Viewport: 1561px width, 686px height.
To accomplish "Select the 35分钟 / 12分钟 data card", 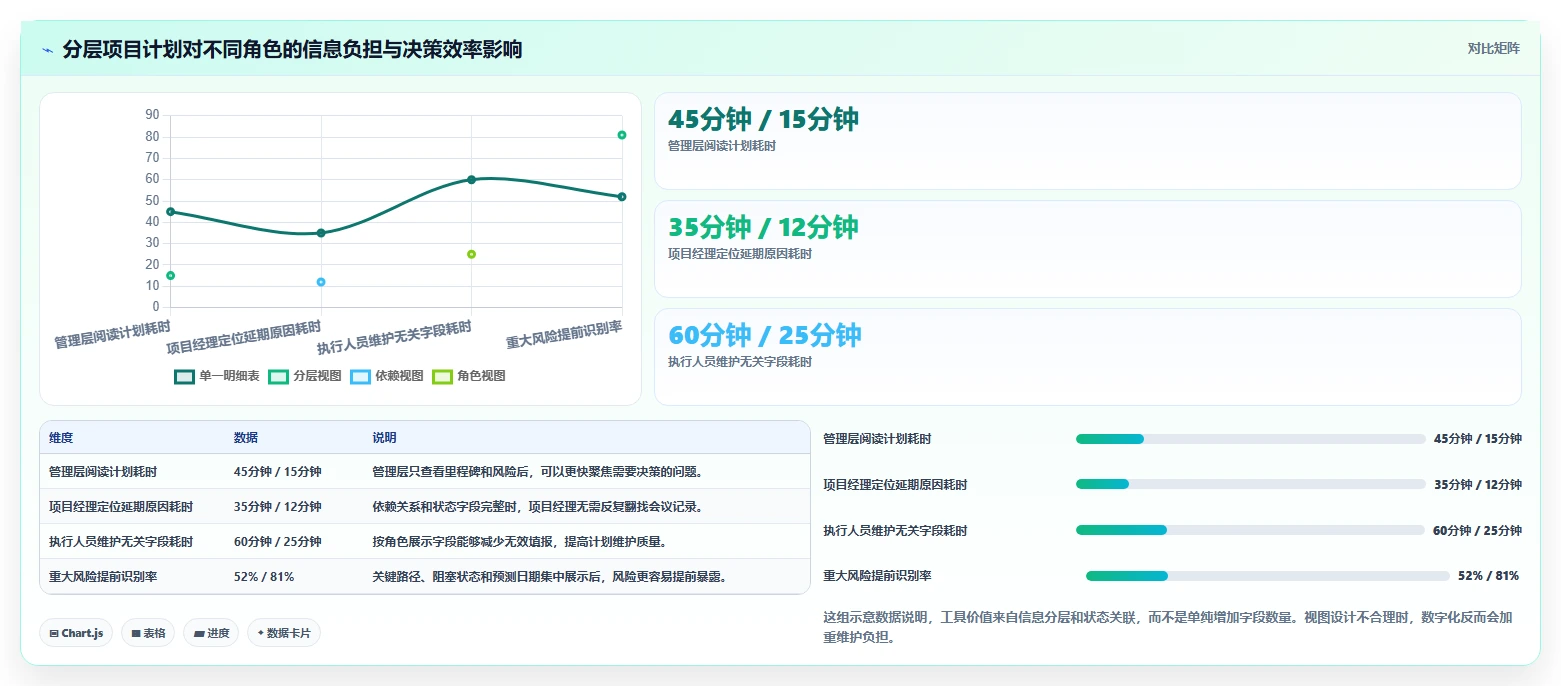I will click(x=1087, y=249).
